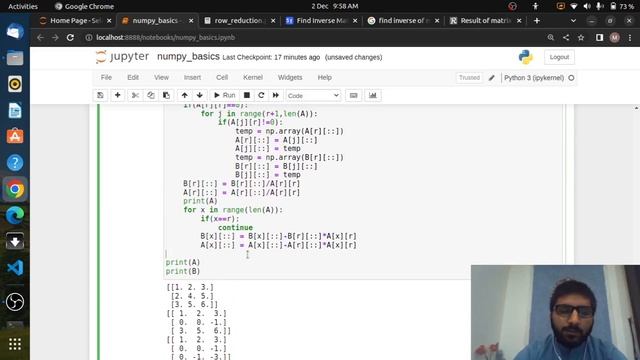The image size is (640, 360).
Task: Open the Edit menu
Action: coord(133,78)
